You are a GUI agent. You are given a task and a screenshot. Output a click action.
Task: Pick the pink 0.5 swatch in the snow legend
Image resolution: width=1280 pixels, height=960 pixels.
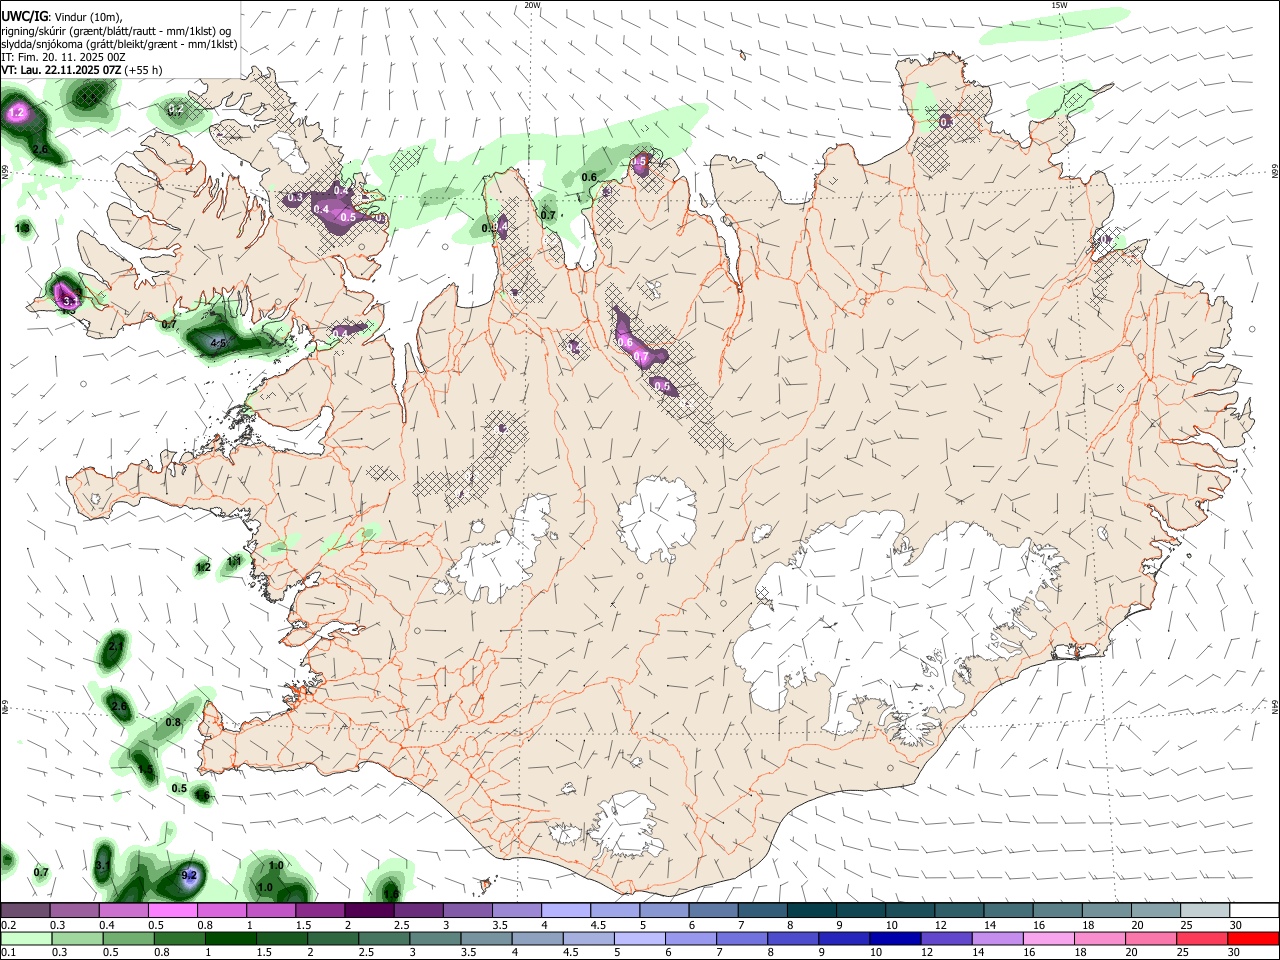(172, 910)
